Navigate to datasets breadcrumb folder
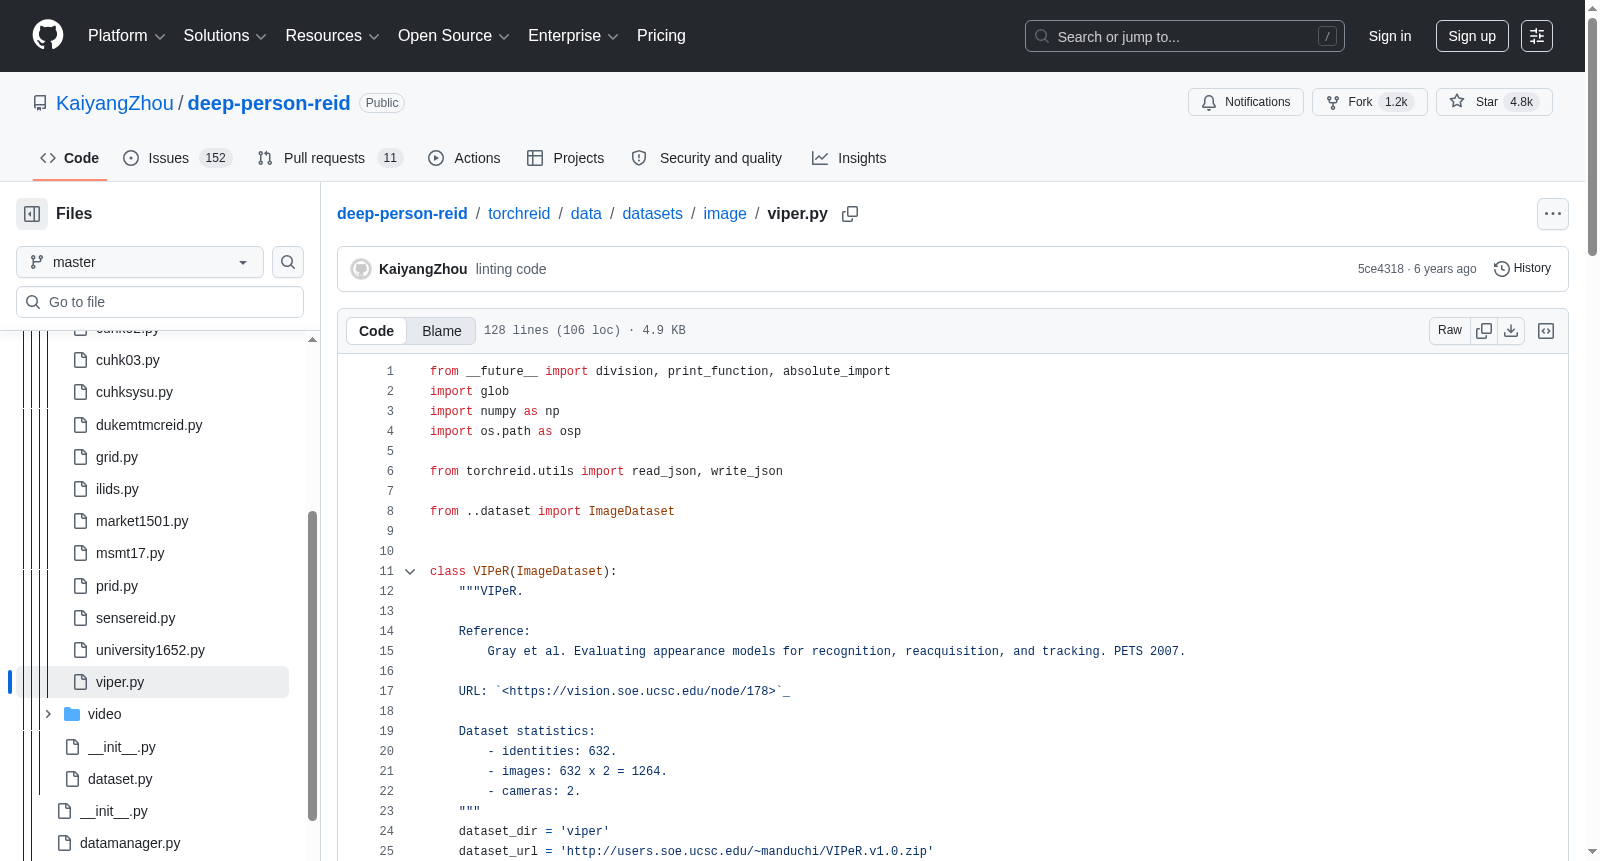The width and height of the screenshot is (1600, 861). pyautogui.click(x=652, y=214)
